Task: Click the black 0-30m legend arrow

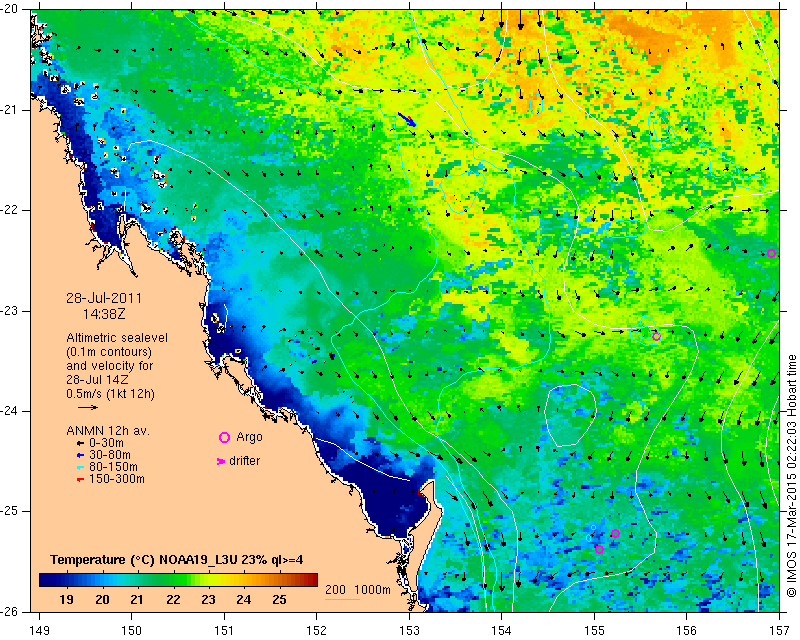Action: tap(80, 443)
